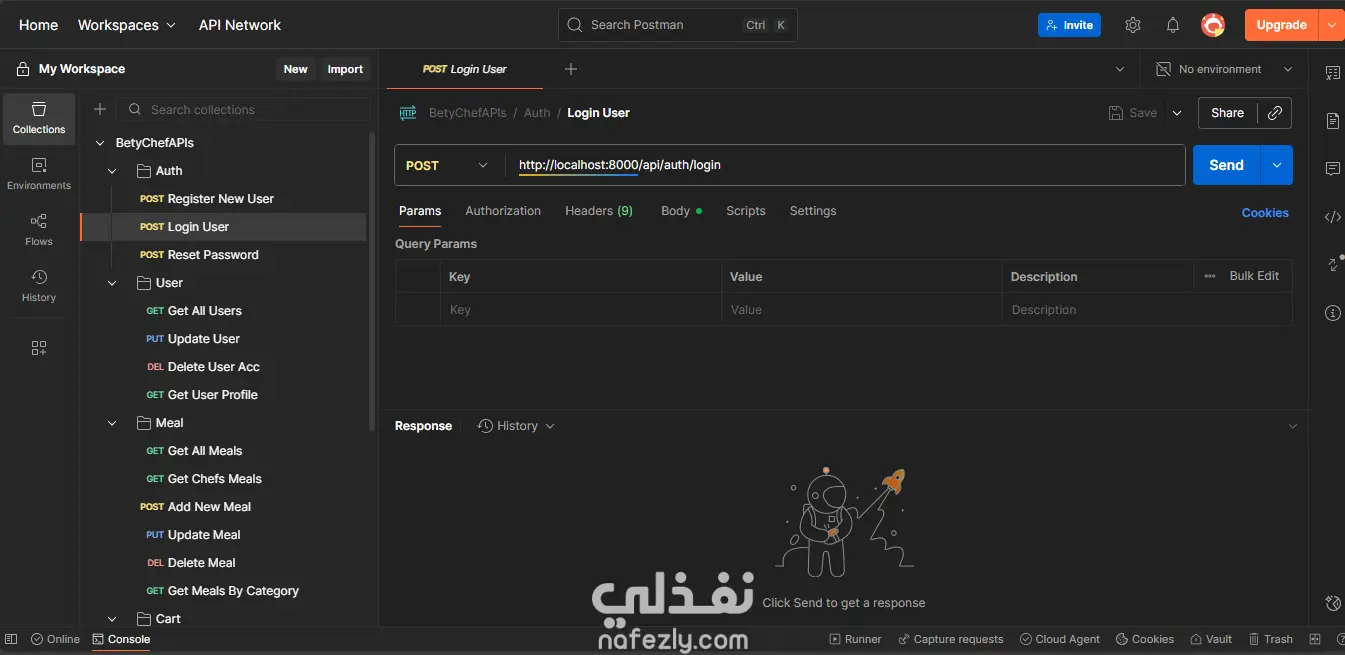Screen dimensions: 1345x655
Task: Collapse the response pane chevron
Action: [1292, 426]
